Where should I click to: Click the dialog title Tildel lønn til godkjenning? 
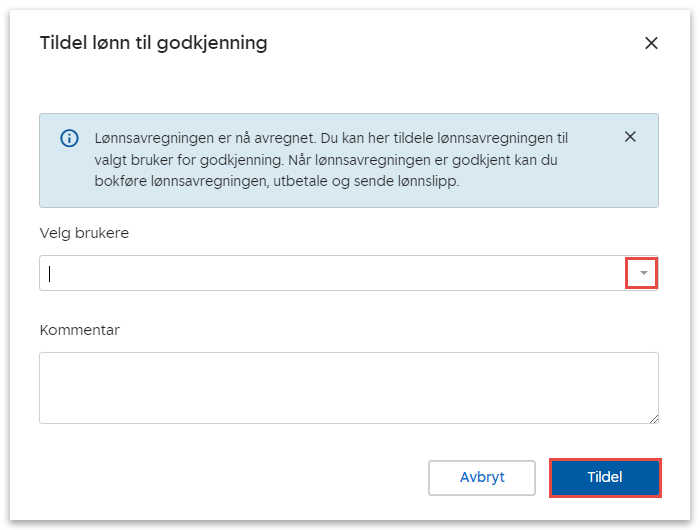coord(153,43)
